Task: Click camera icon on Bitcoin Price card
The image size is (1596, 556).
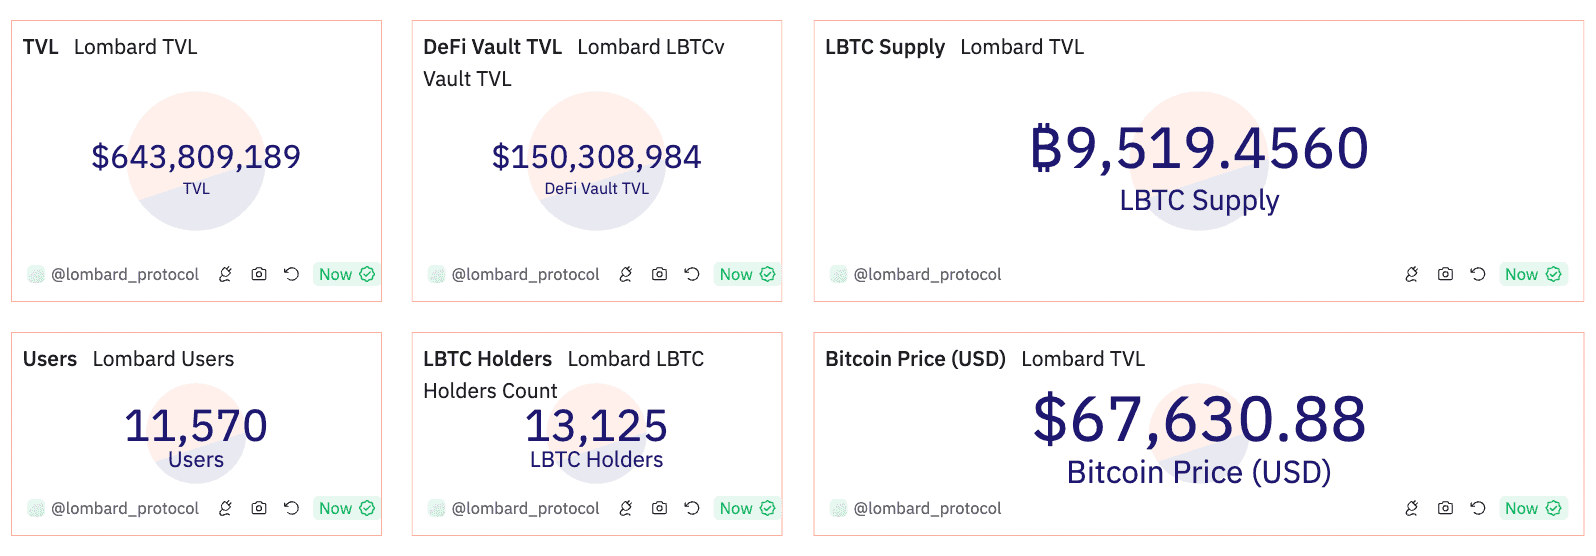Action: pyautogui.click(x=1445, y=508)
